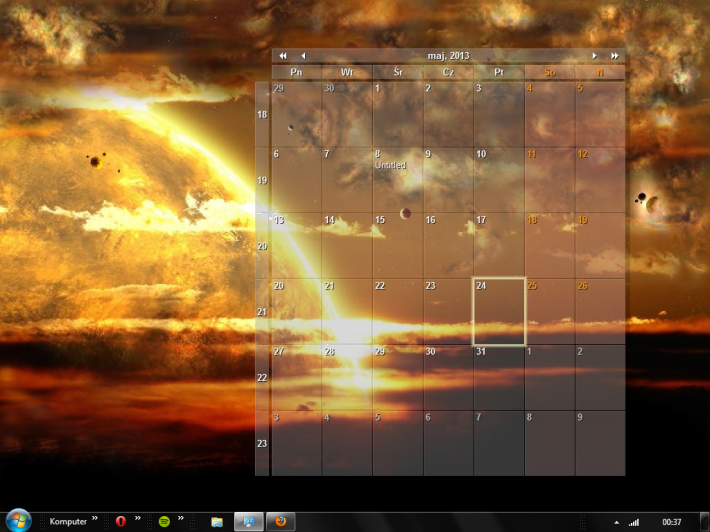This screenshot has height=532, width=710.
Task: Select day 16 in the calendar
Action: click(448, 246)
